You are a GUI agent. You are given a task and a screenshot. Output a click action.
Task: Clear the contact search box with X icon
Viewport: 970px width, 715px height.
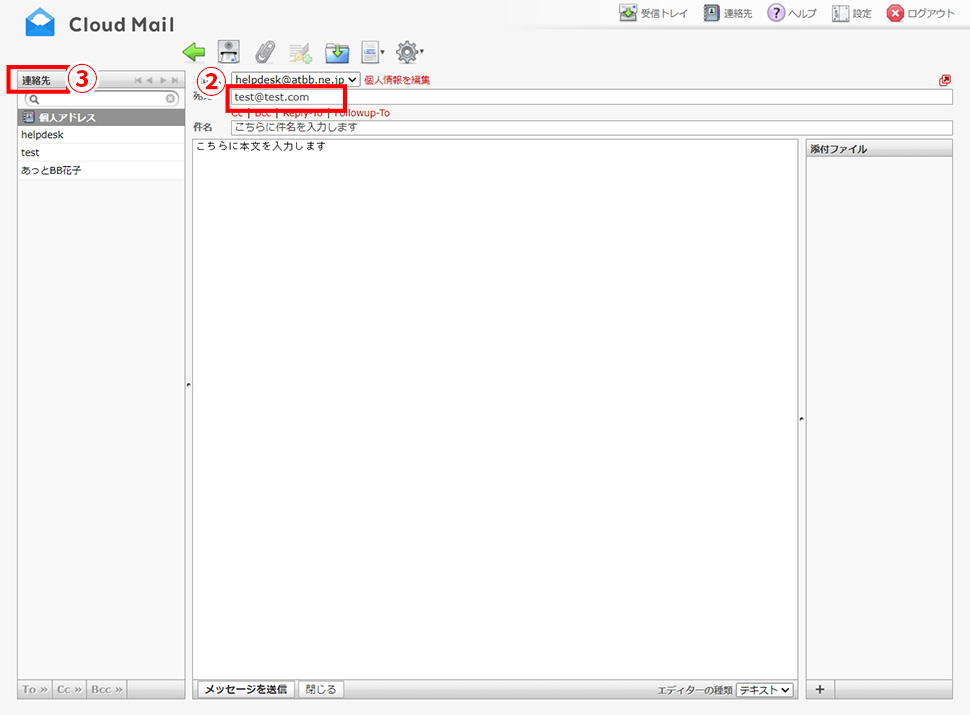(x=171, y=99)
